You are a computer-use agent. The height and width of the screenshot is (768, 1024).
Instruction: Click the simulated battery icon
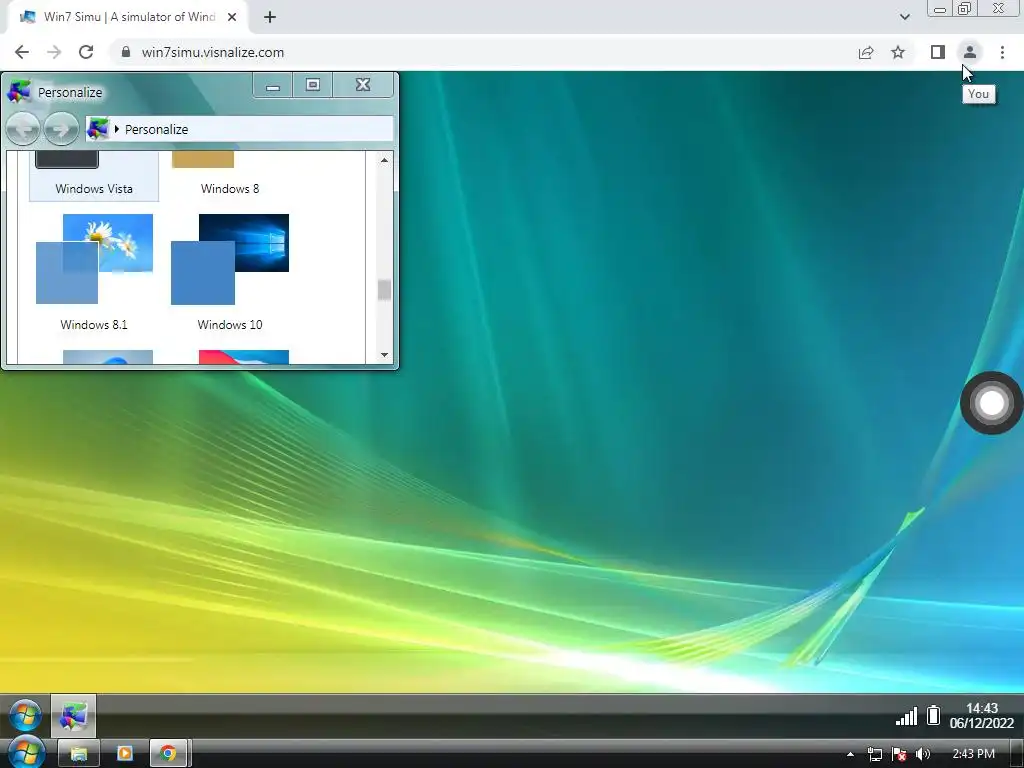pos(934,716)
